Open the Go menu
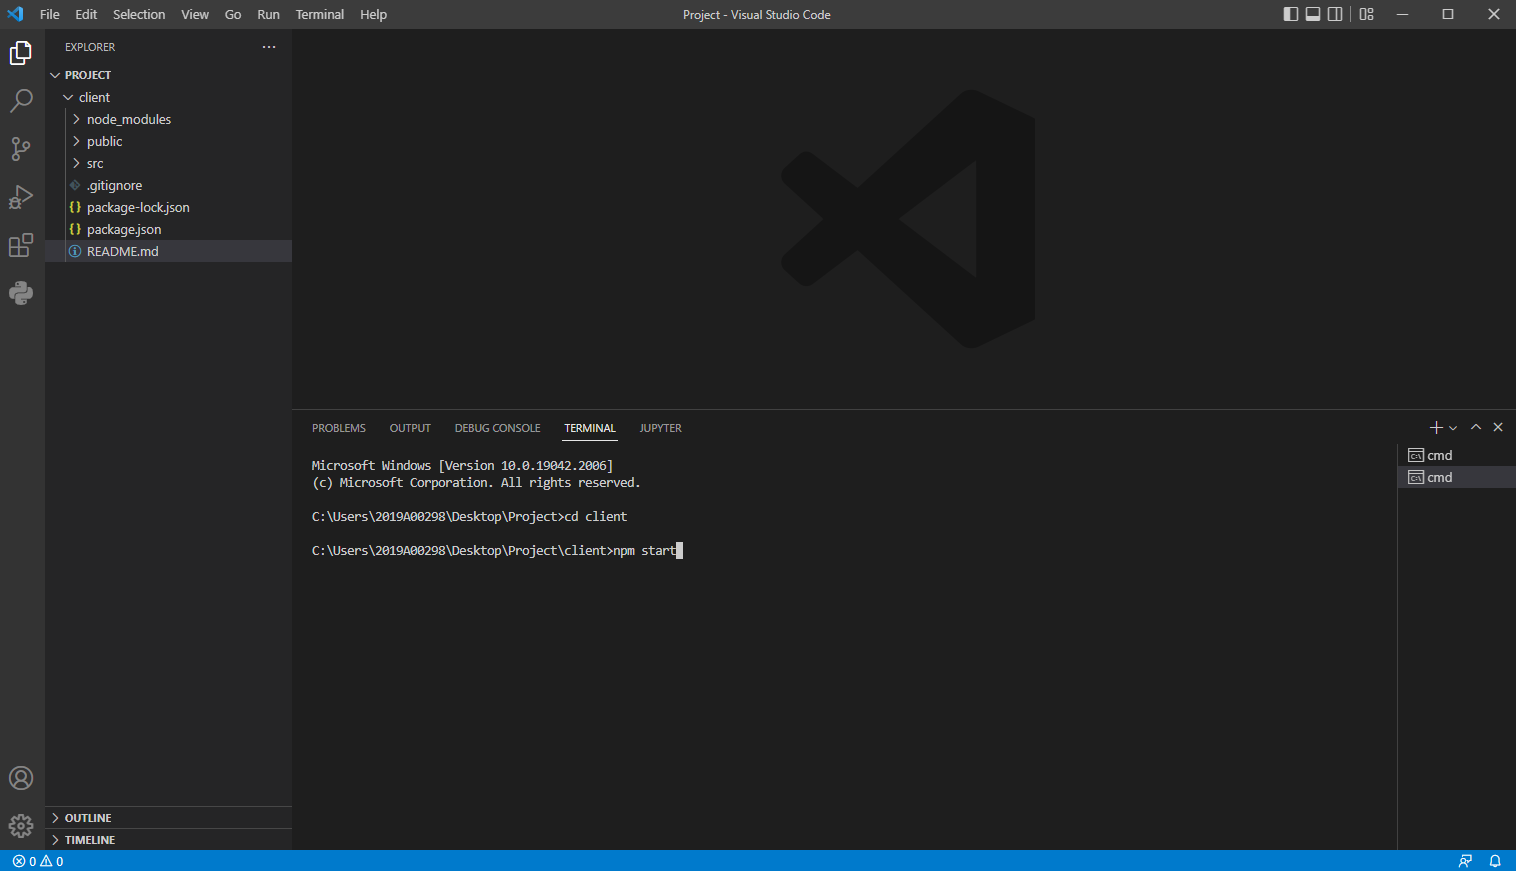Screen dimensions: 1516x871 pyautogui.click(x=233, y=14)
